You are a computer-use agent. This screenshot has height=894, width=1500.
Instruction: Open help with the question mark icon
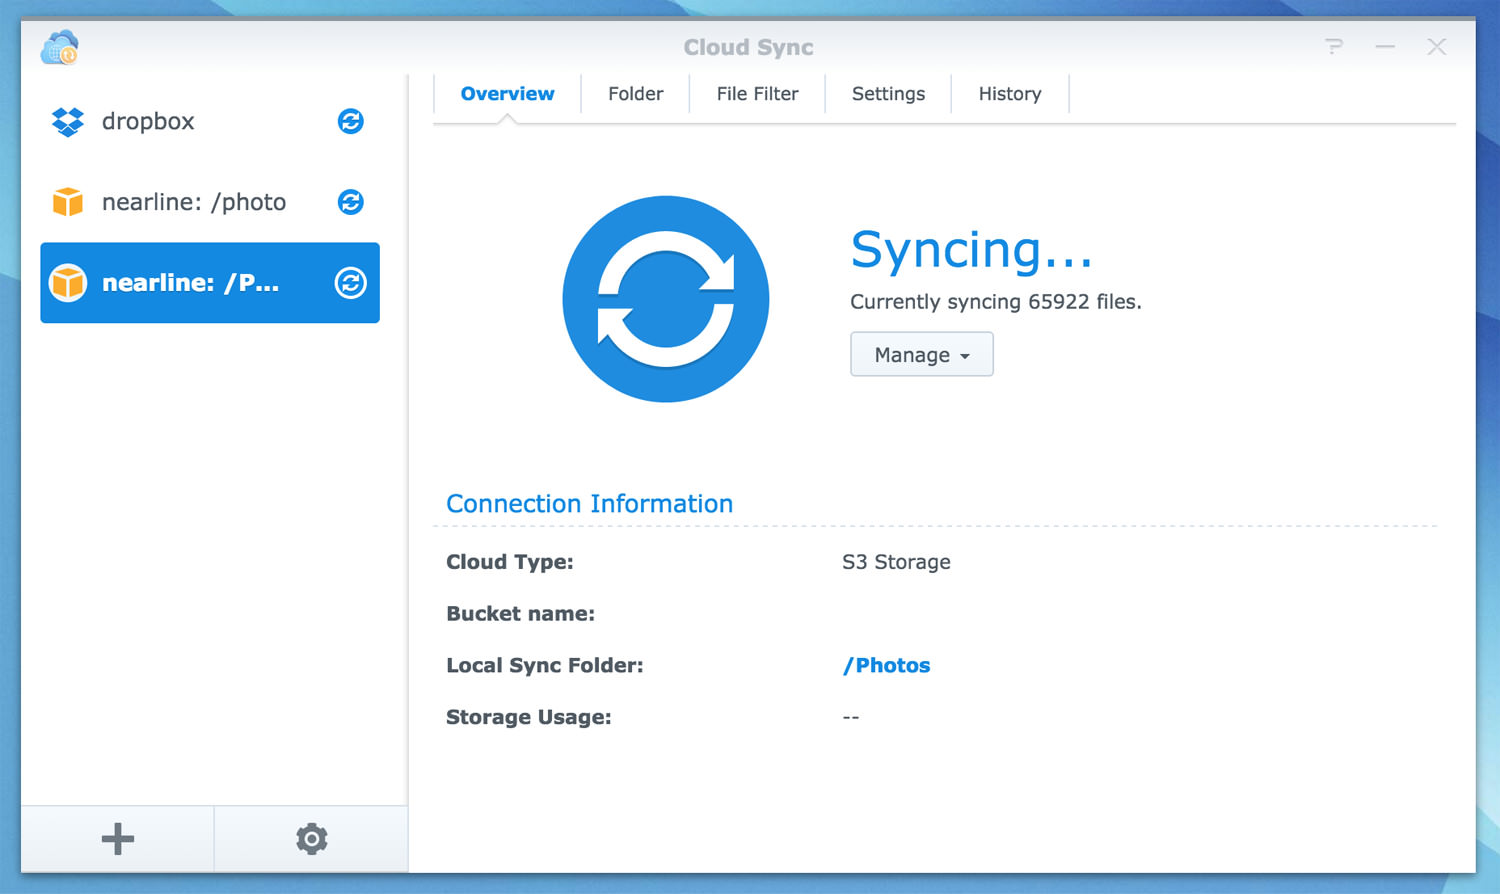coord(1334,46)
